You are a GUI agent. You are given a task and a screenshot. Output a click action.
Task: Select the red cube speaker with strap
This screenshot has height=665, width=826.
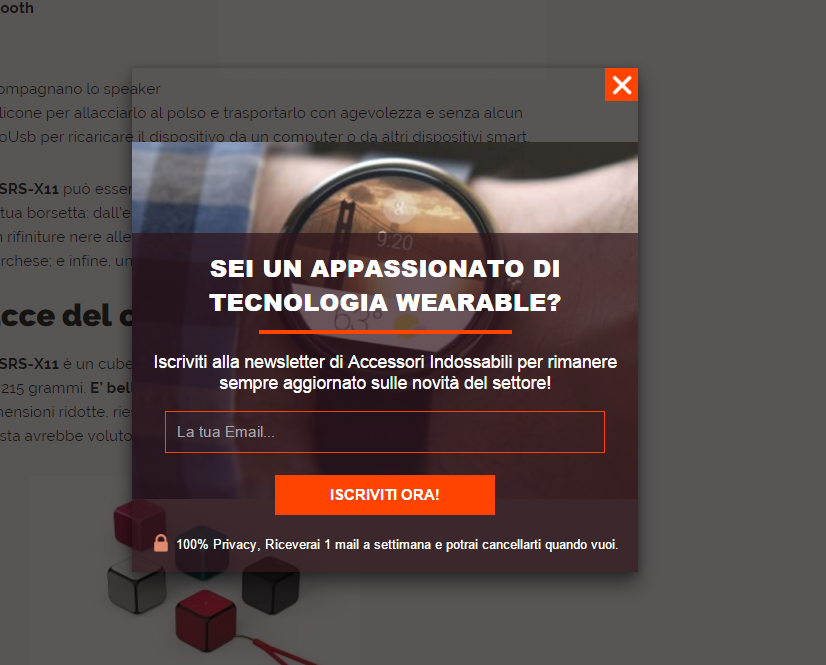point(205,621)
